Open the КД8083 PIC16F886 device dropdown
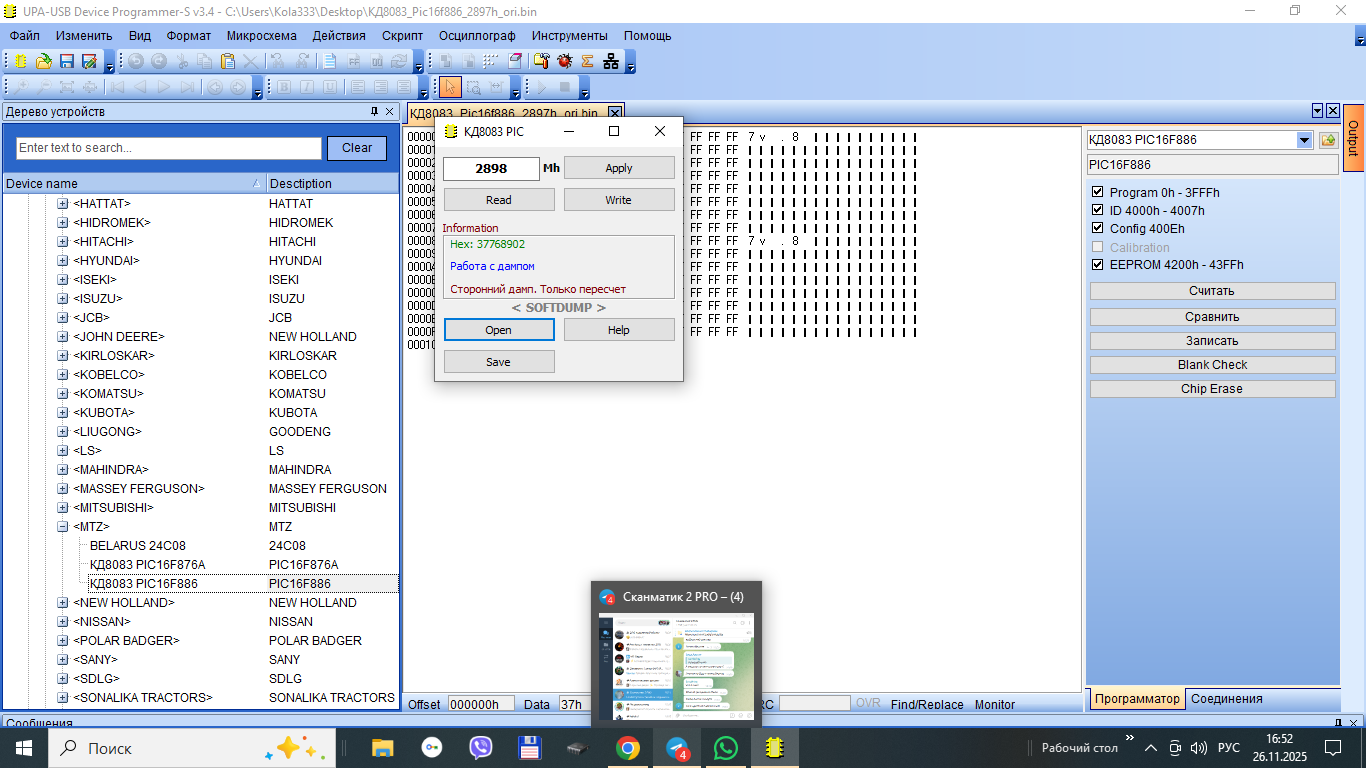 1304,140
